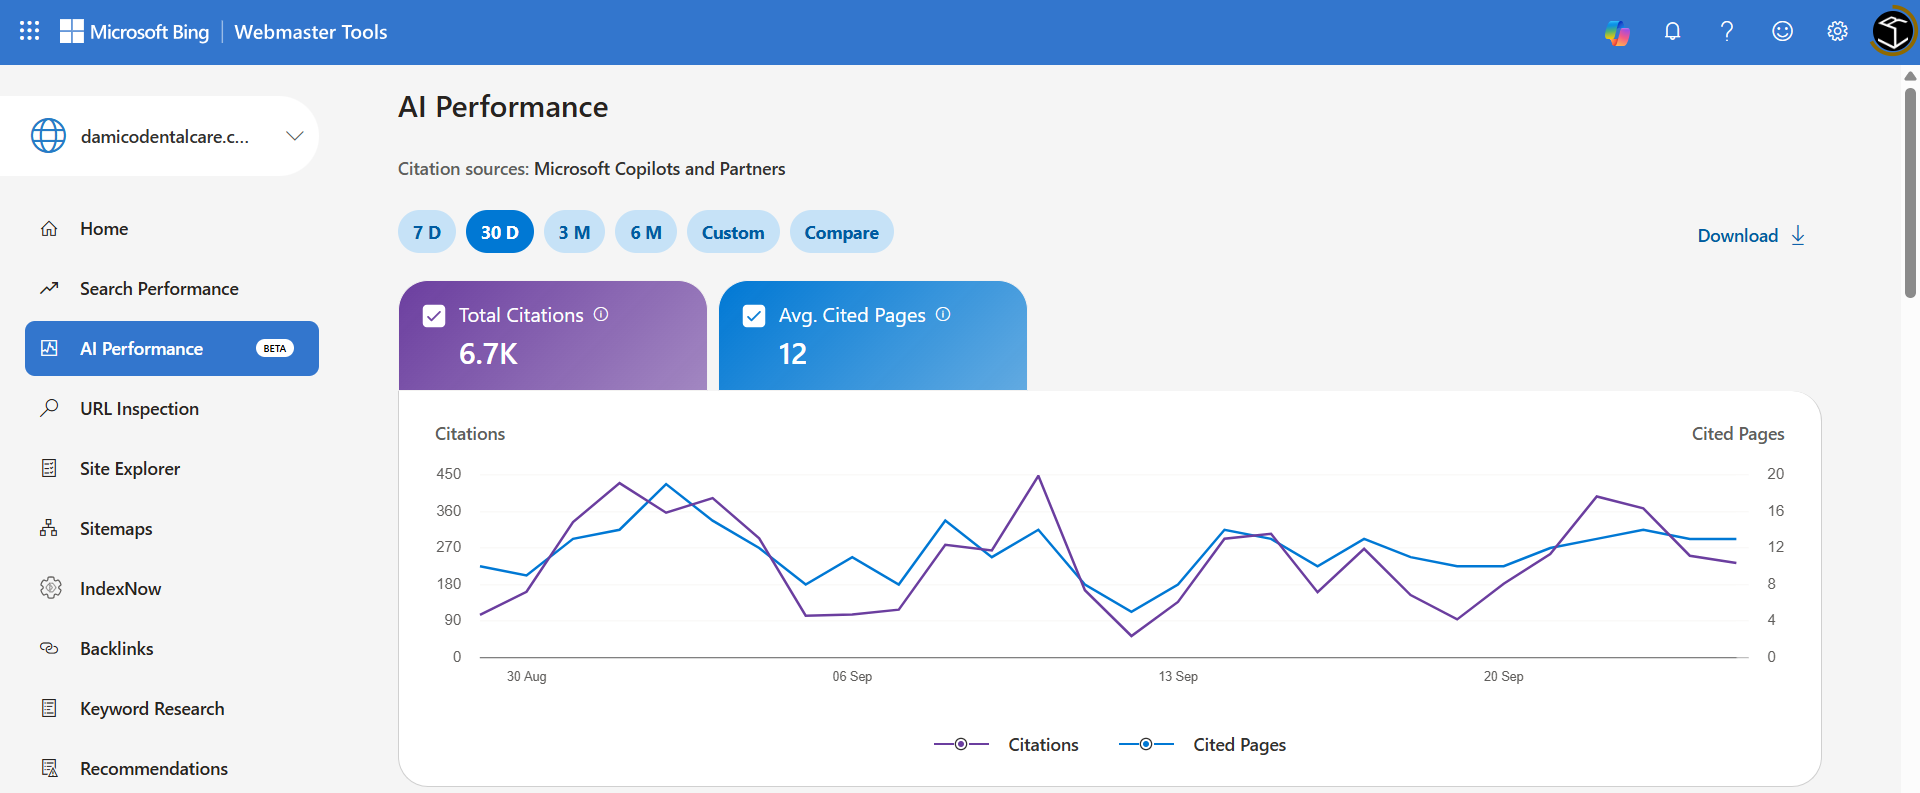Select the 7 D range

(x=427, y=232)
